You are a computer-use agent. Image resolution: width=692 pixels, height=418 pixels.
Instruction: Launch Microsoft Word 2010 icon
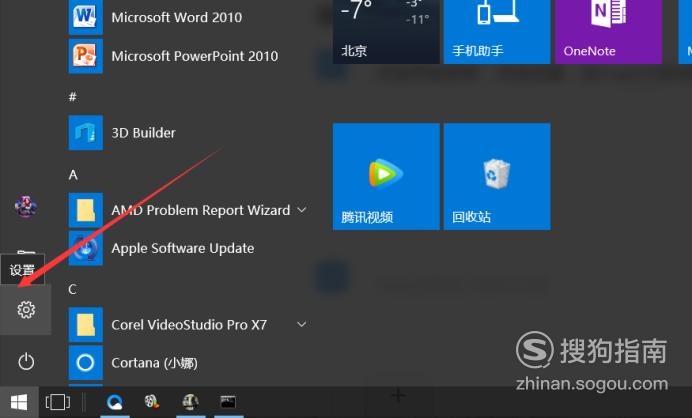(x=86, y=17)
